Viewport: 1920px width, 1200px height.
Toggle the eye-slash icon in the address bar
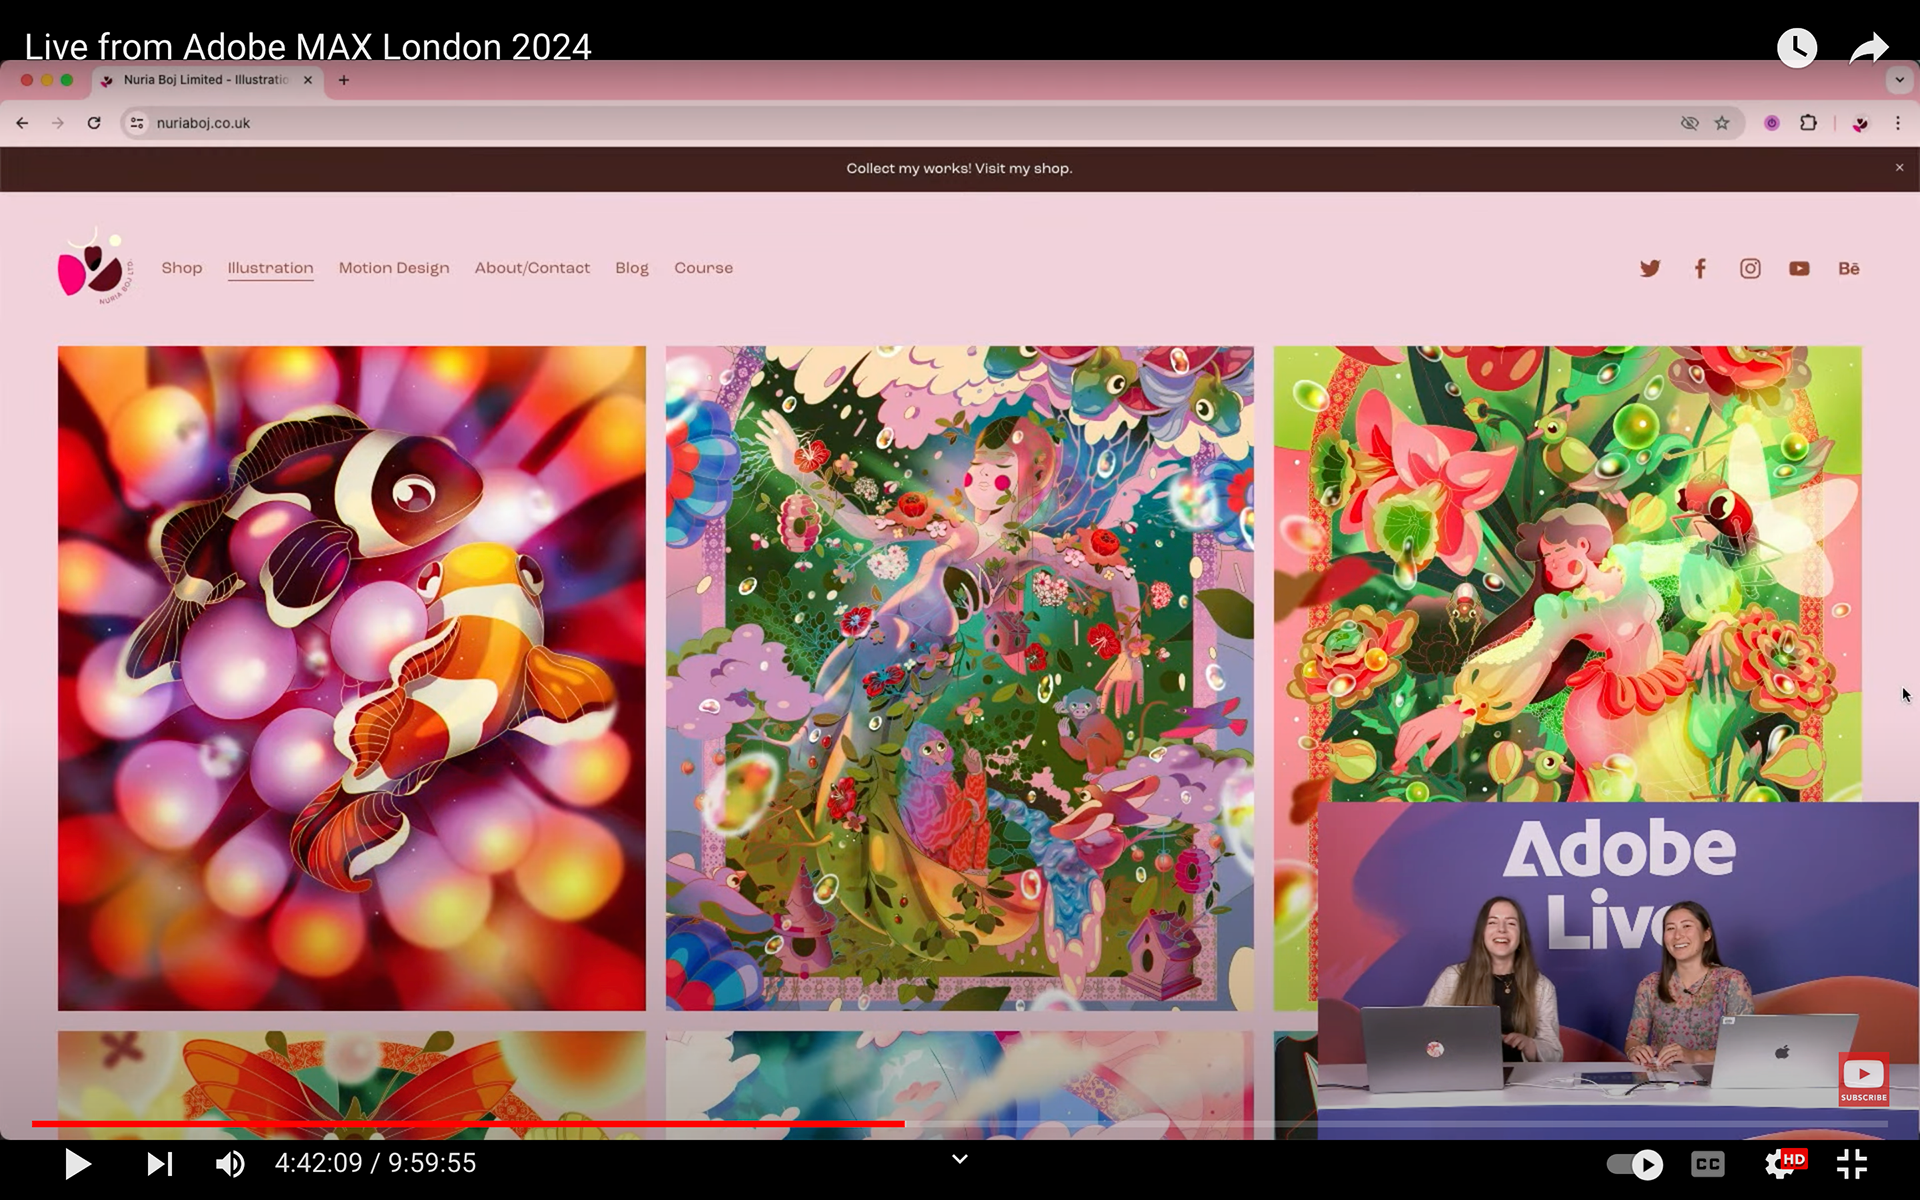tap(1689, 123)
